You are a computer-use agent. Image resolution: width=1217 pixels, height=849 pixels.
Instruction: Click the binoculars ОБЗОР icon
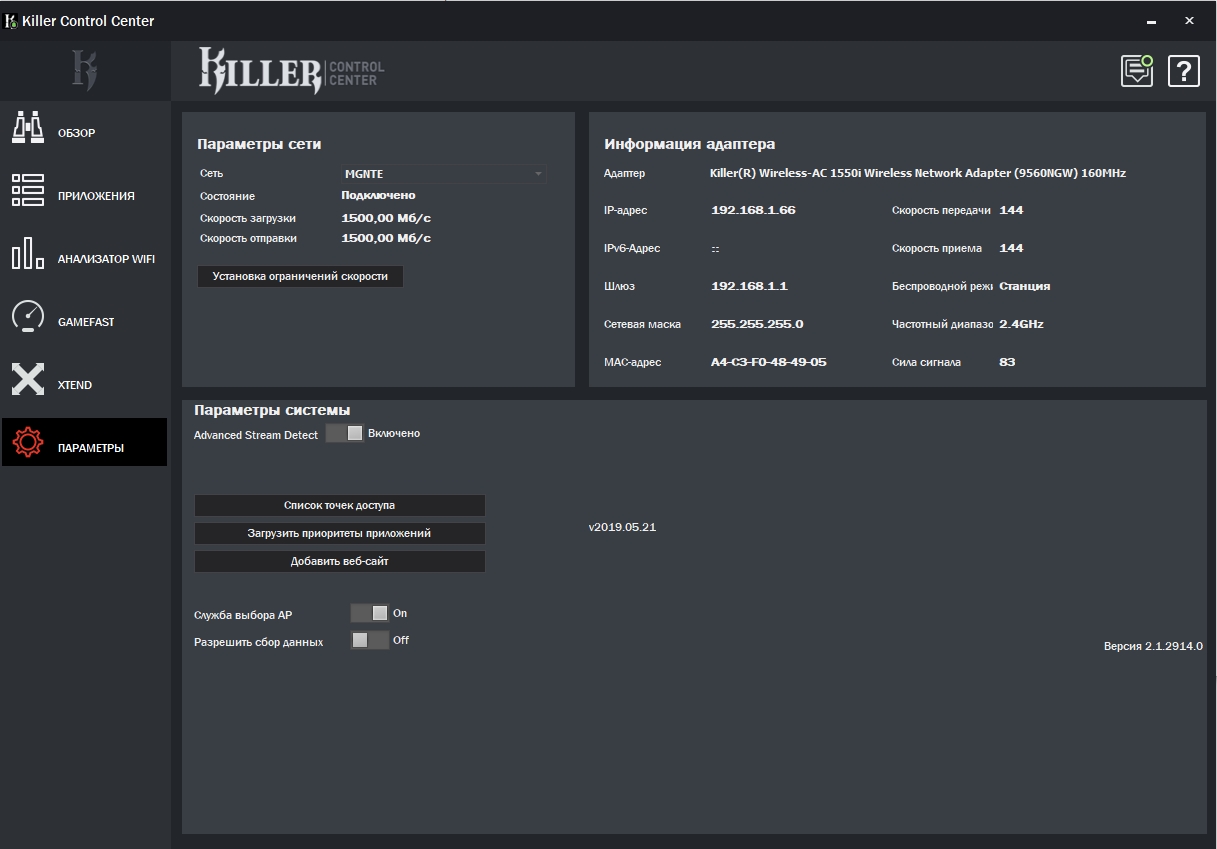pos(28,127)
